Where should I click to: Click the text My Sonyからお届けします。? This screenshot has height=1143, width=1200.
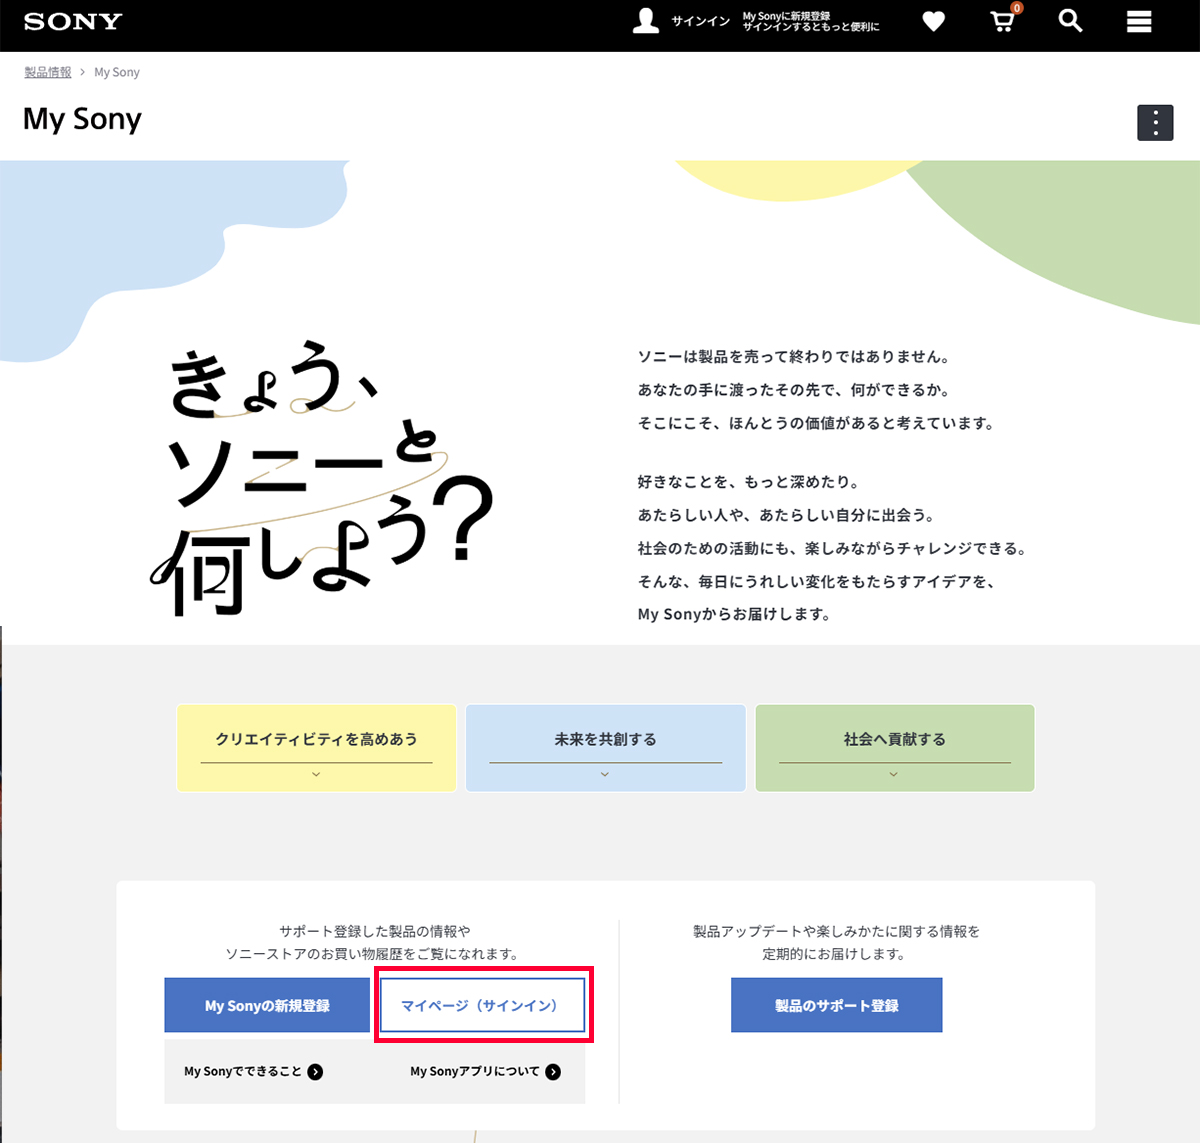(x=735, y=614)
